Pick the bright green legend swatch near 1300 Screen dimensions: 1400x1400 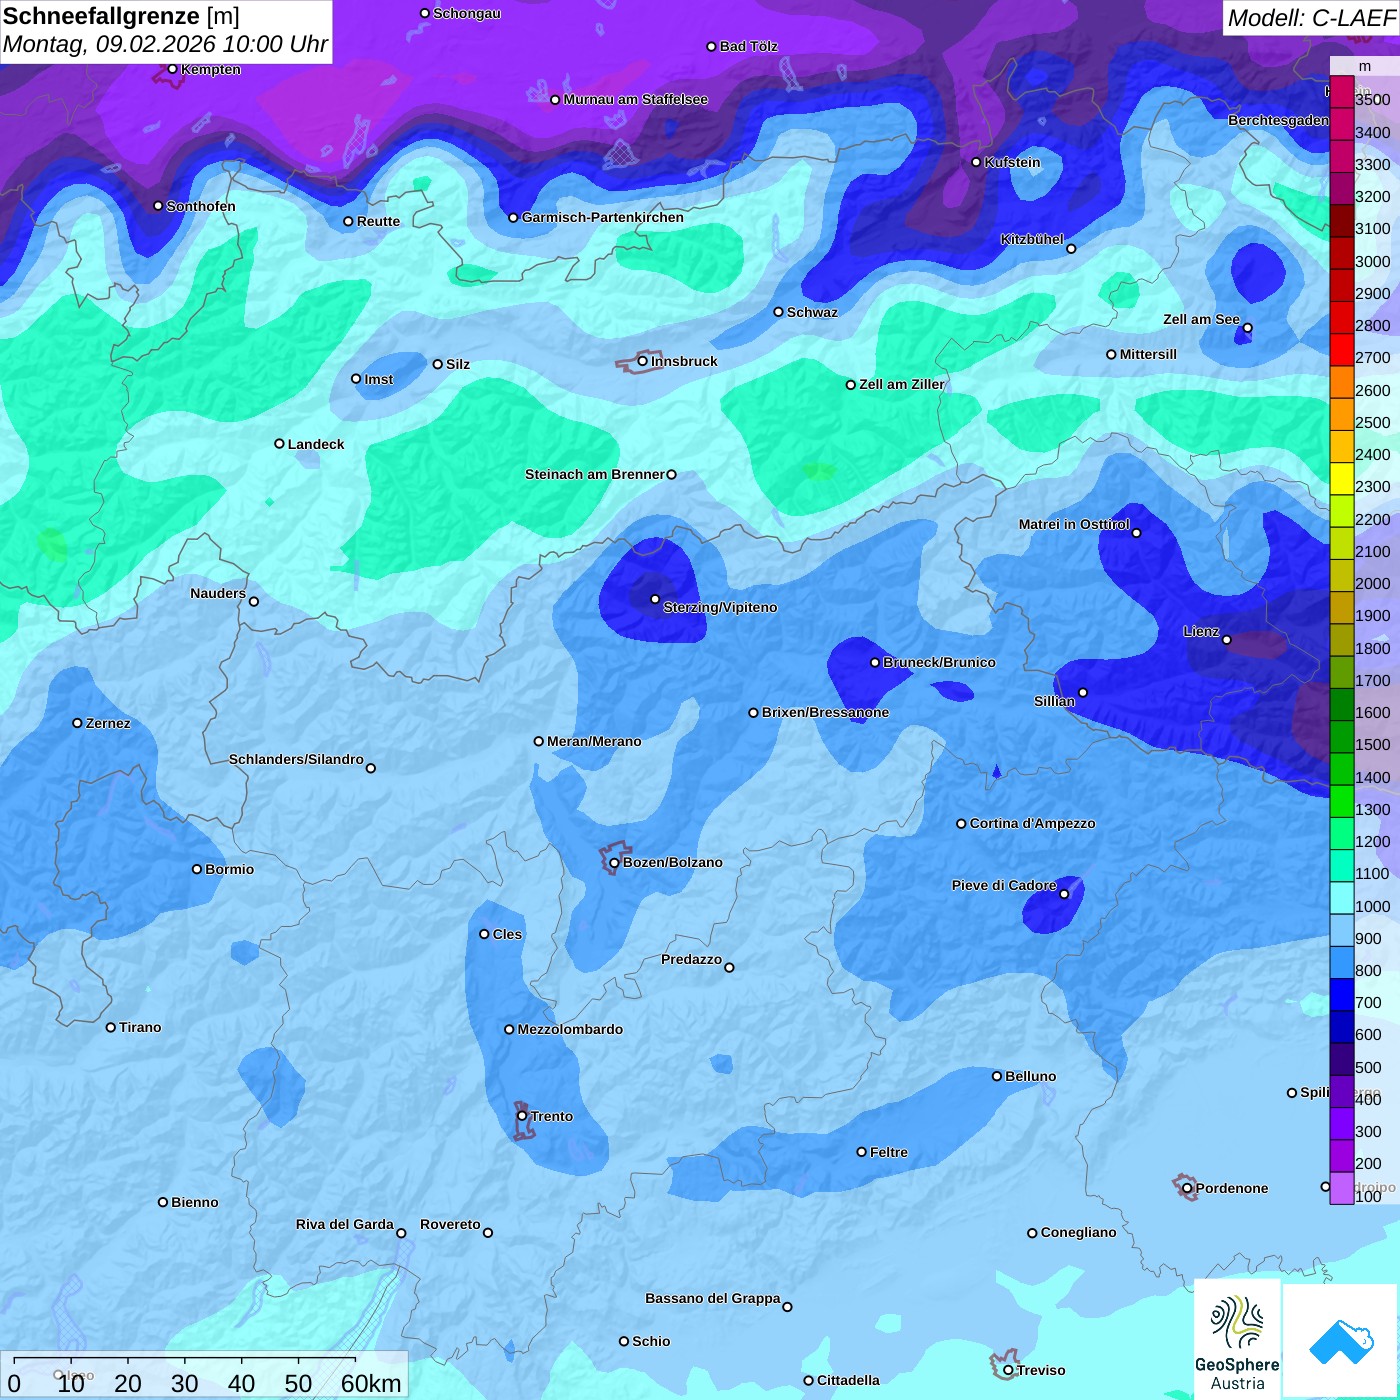coord(1342,802)
